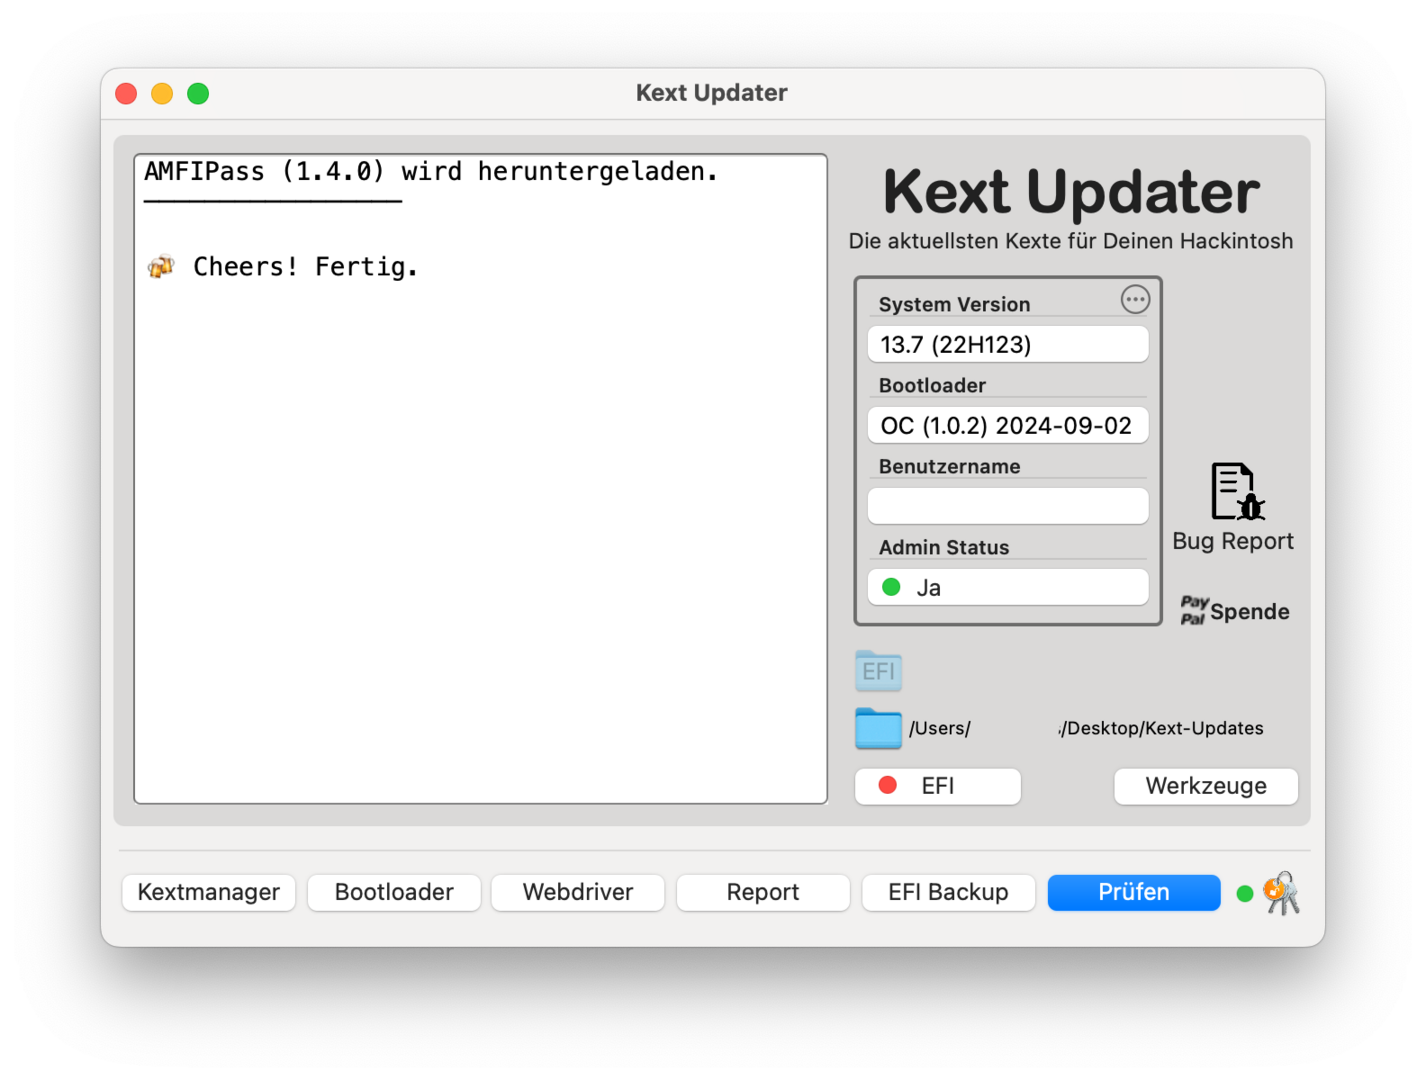Click the 'Die aktuellsten Kexte für Deinen Hackintosh' subtitle
The height and width of the screenshot is (1080, 1426).
(1071, 241)
